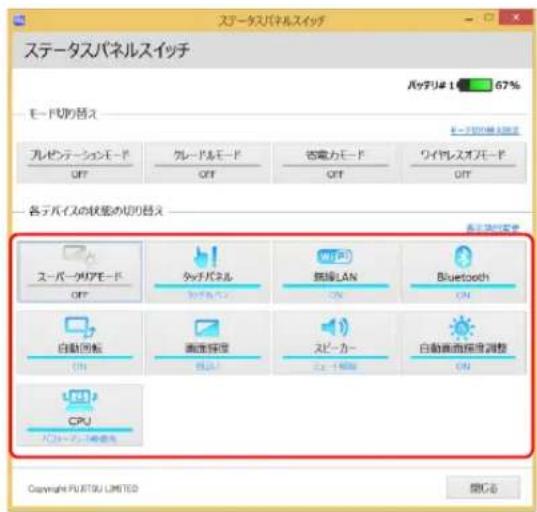Click the スピーカー speaker icon tile
Screen dimensions: 537x512
(x=335, y=343)
